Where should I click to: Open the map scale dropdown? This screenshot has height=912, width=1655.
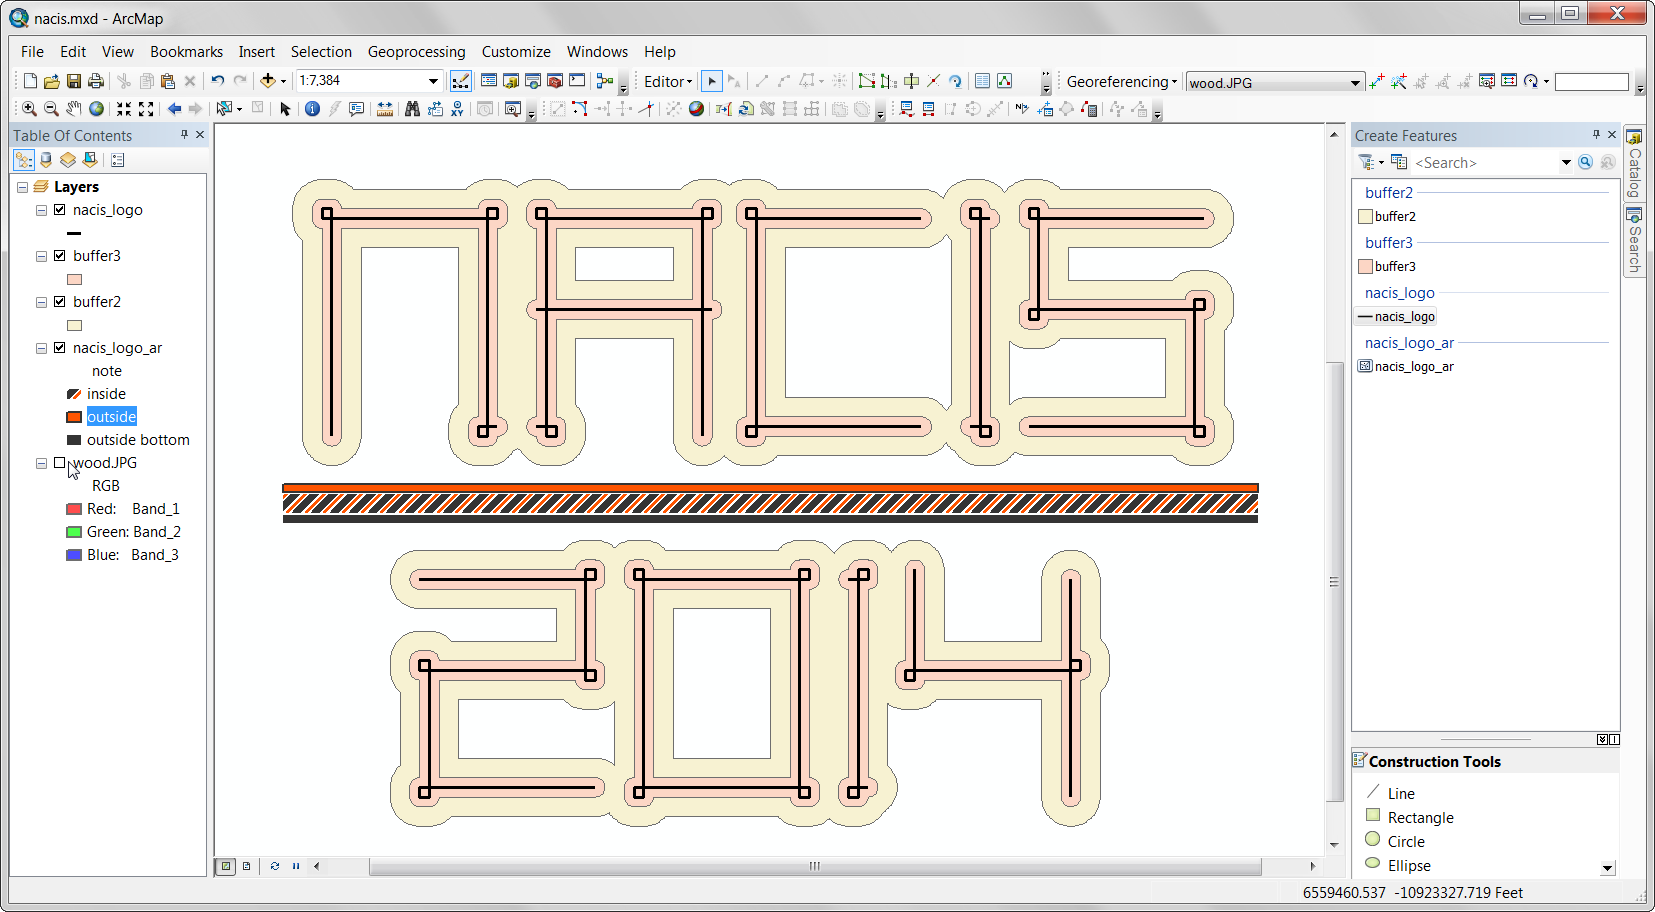pos(433,81)
